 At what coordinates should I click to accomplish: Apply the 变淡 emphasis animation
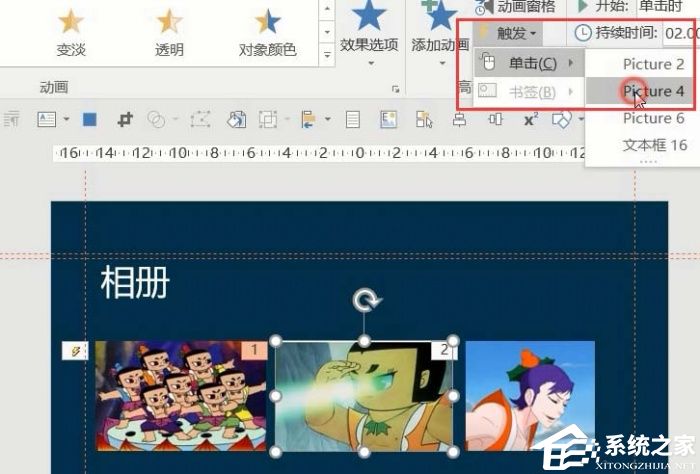(71, 33)
